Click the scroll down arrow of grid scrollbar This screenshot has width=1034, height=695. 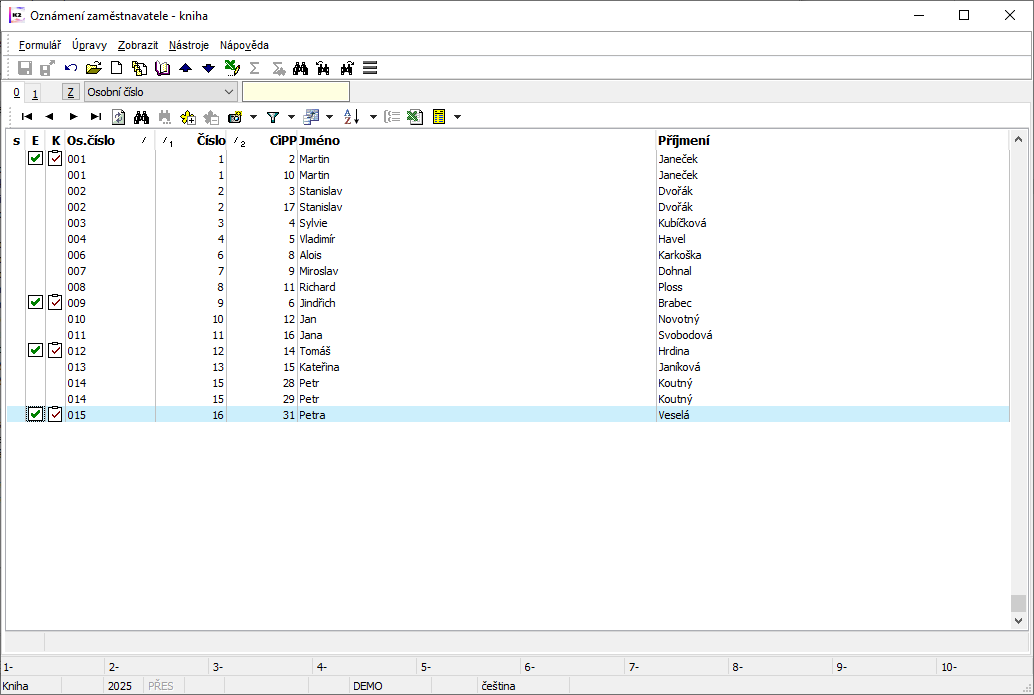click(x=1018, y=620)
